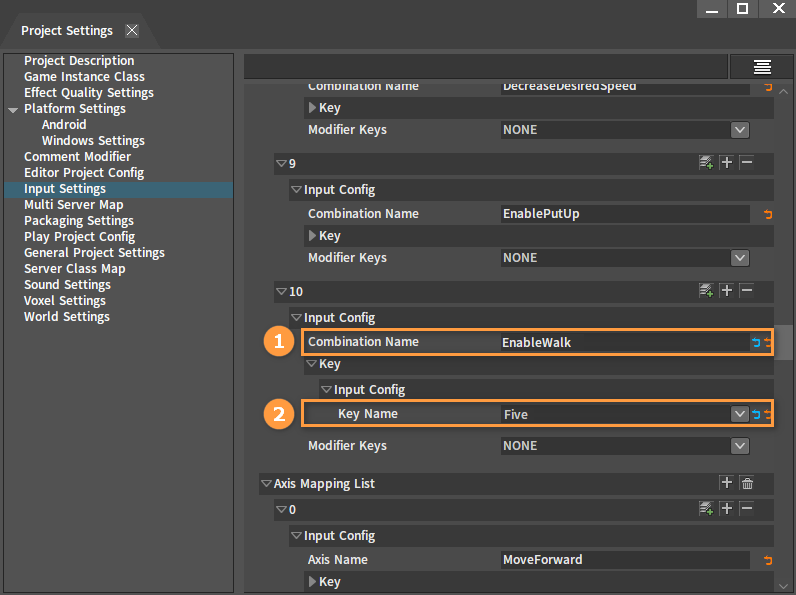Expand Key under DecreaseDesiredSpeed
This screenshot has width=796, height=595.
pyautogui.click(x=312, y=108)
